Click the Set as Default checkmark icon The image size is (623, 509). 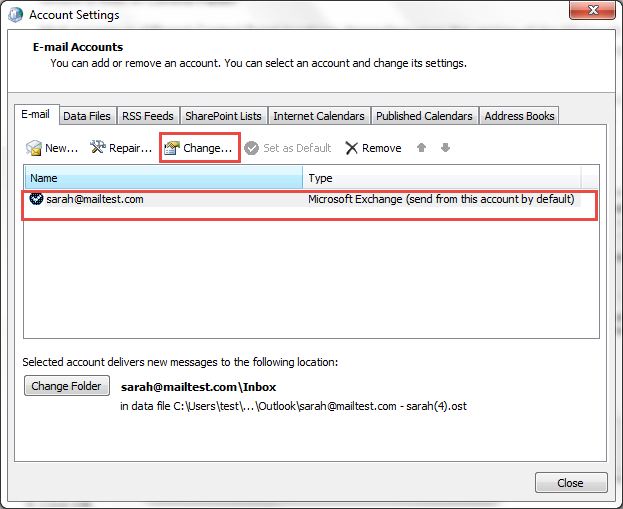tap(251, 148)
